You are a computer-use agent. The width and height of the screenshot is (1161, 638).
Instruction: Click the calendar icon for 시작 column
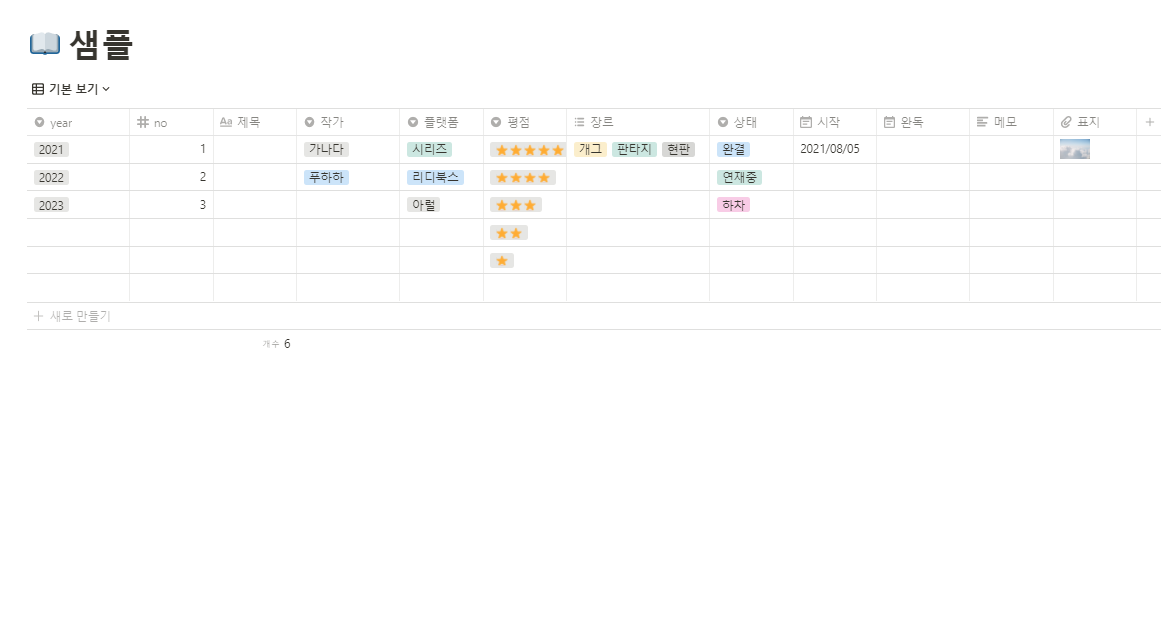[806, 122]
